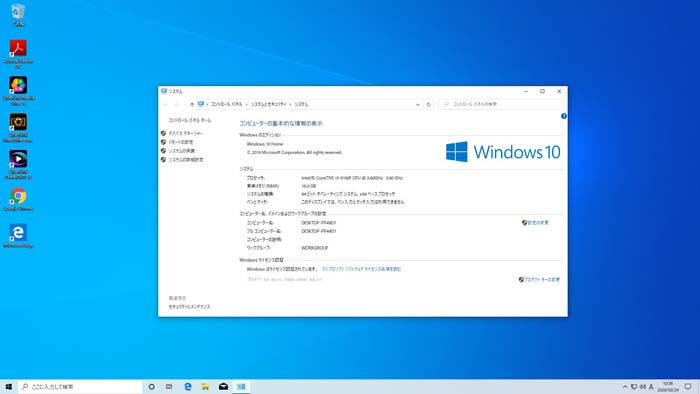Refresh the System control panel page
Viewport: 700px width, 394px height.
pyautogui.click(x=428, y=104)
